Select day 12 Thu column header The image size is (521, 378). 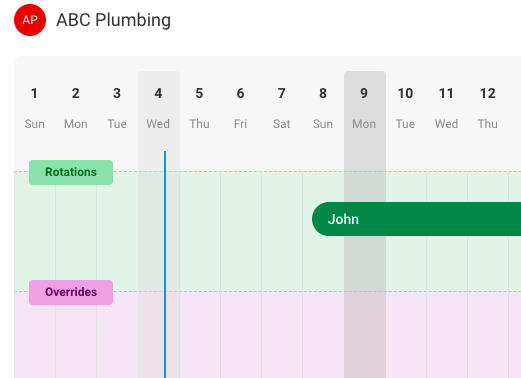tap(488, 107)
